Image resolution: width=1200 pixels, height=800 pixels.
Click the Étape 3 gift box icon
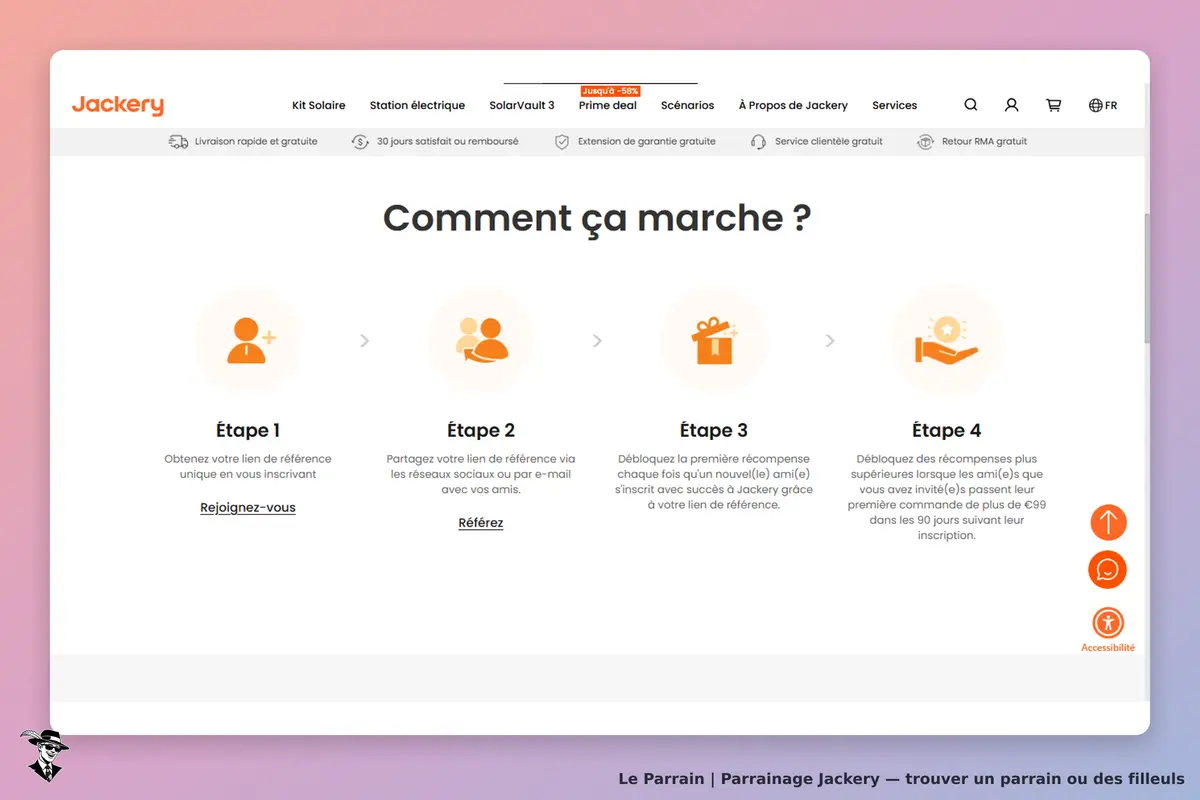(714, 340)
